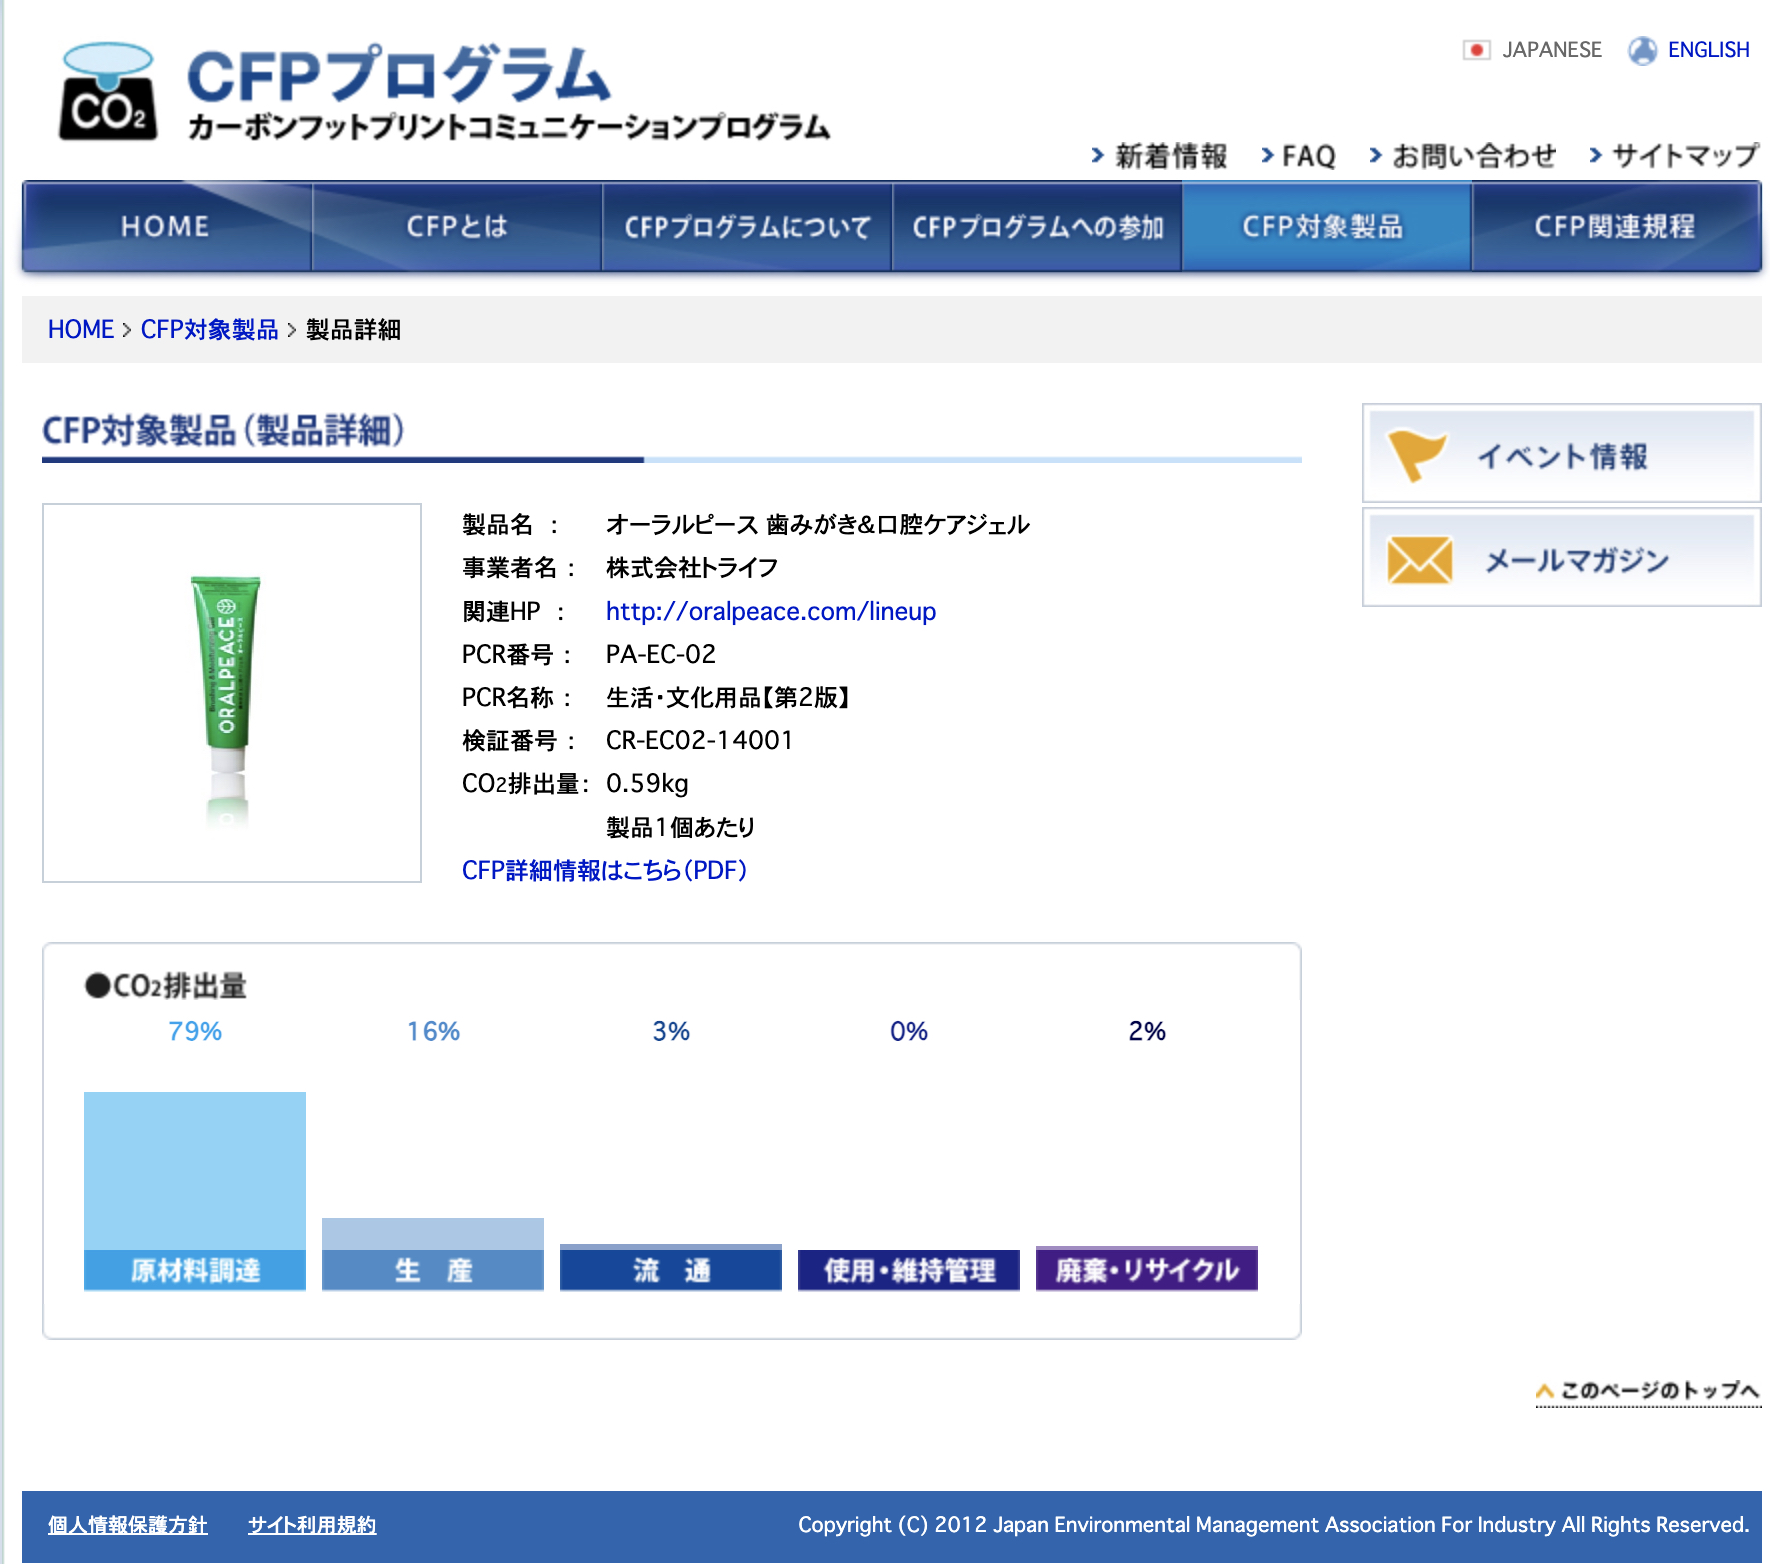Click the Japanese flag icon
Image resolution: width=1770 pixels, height=1564 pixels.
pyautogui.click(x=1476, y=50)
